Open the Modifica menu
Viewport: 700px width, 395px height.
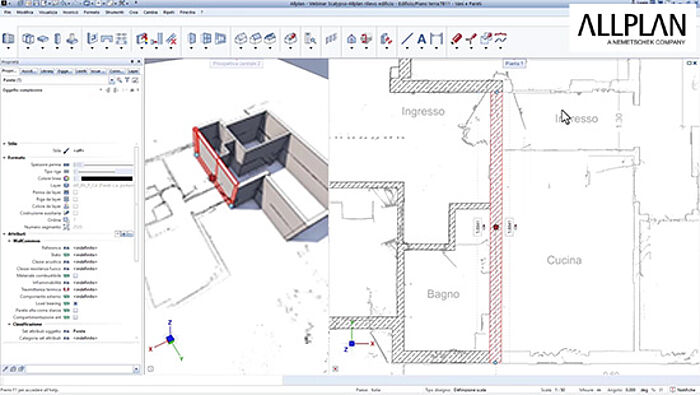coord(25,12)
